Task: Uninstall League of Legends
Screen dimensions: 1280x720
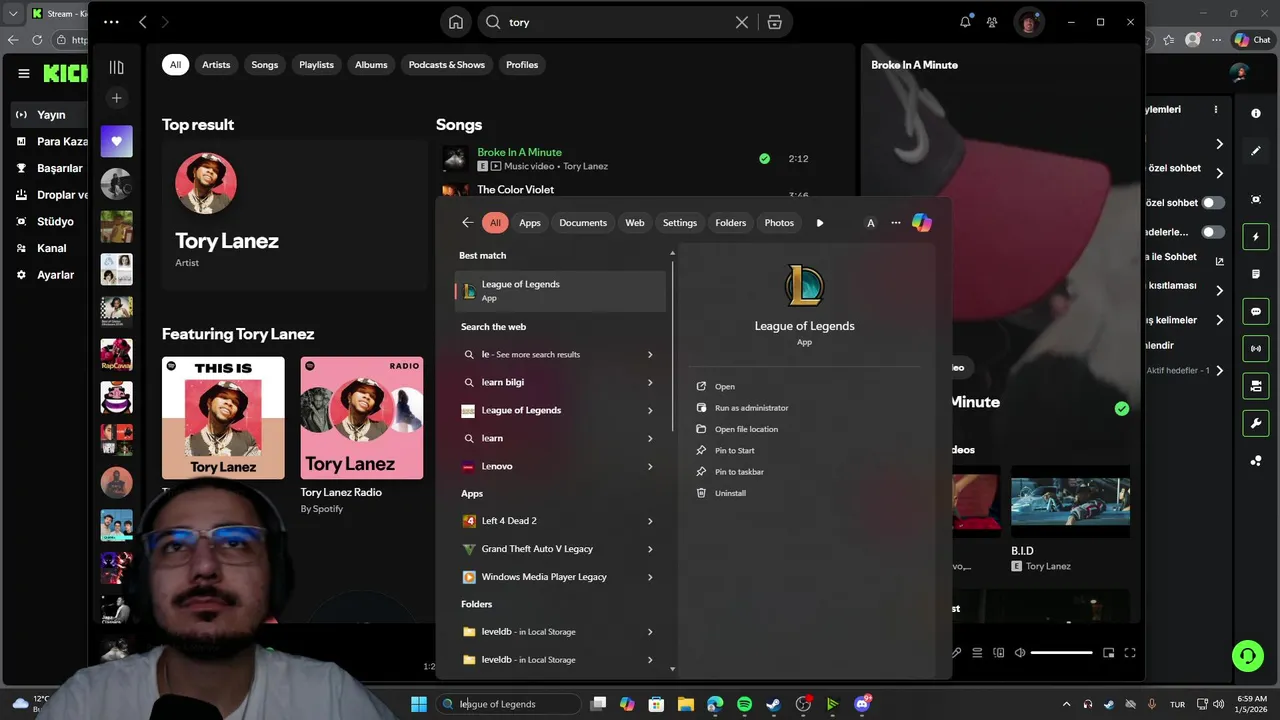Action: 730,493
